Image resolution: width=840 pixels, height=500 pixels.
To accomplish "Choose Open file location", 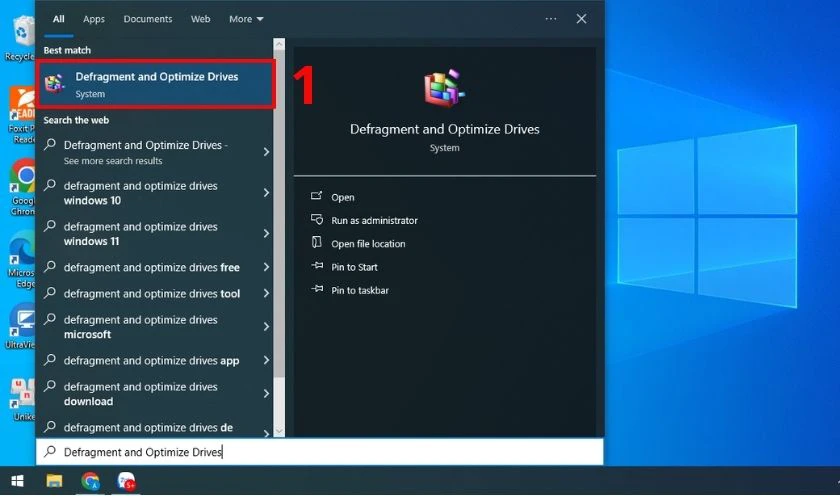I will point(368,244).
